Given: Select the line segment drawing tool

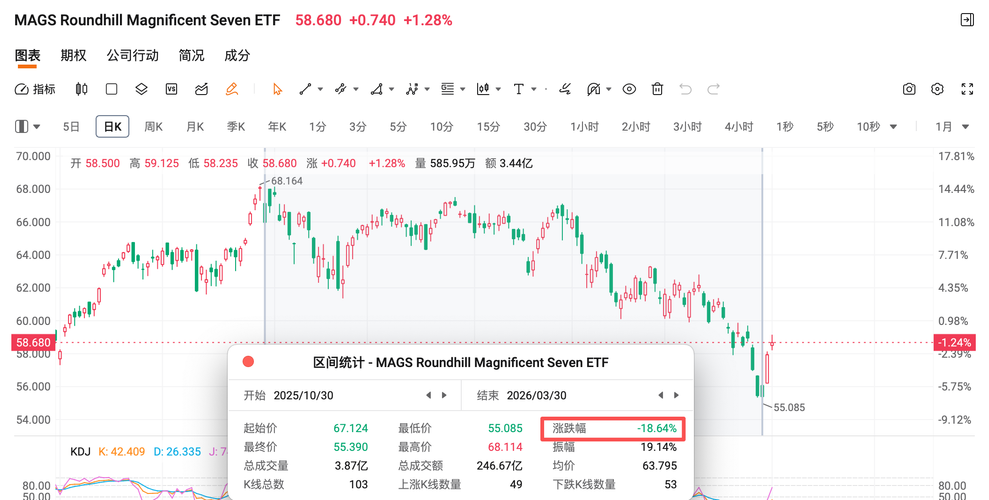Looking at the screenshot, I should (305, 90).
